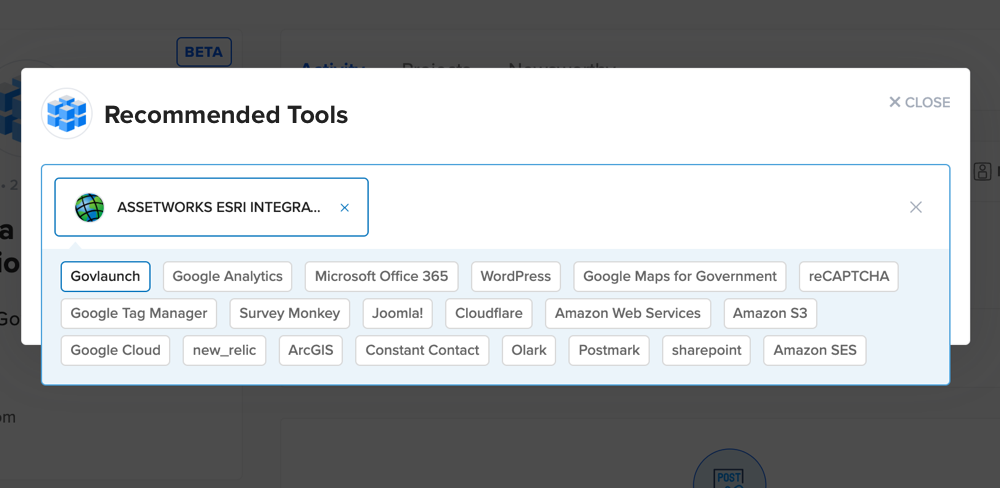Close the Recommended Tools dialog

[919, 102]
